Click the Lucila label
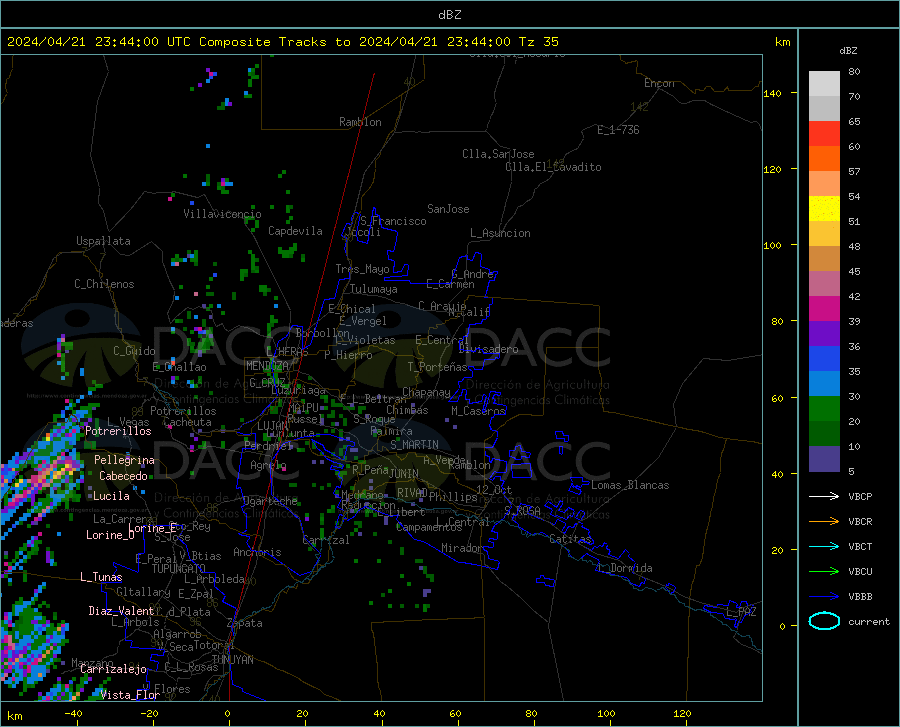Image resolution: width=900 pixels, height=727 pixels. 111,496
